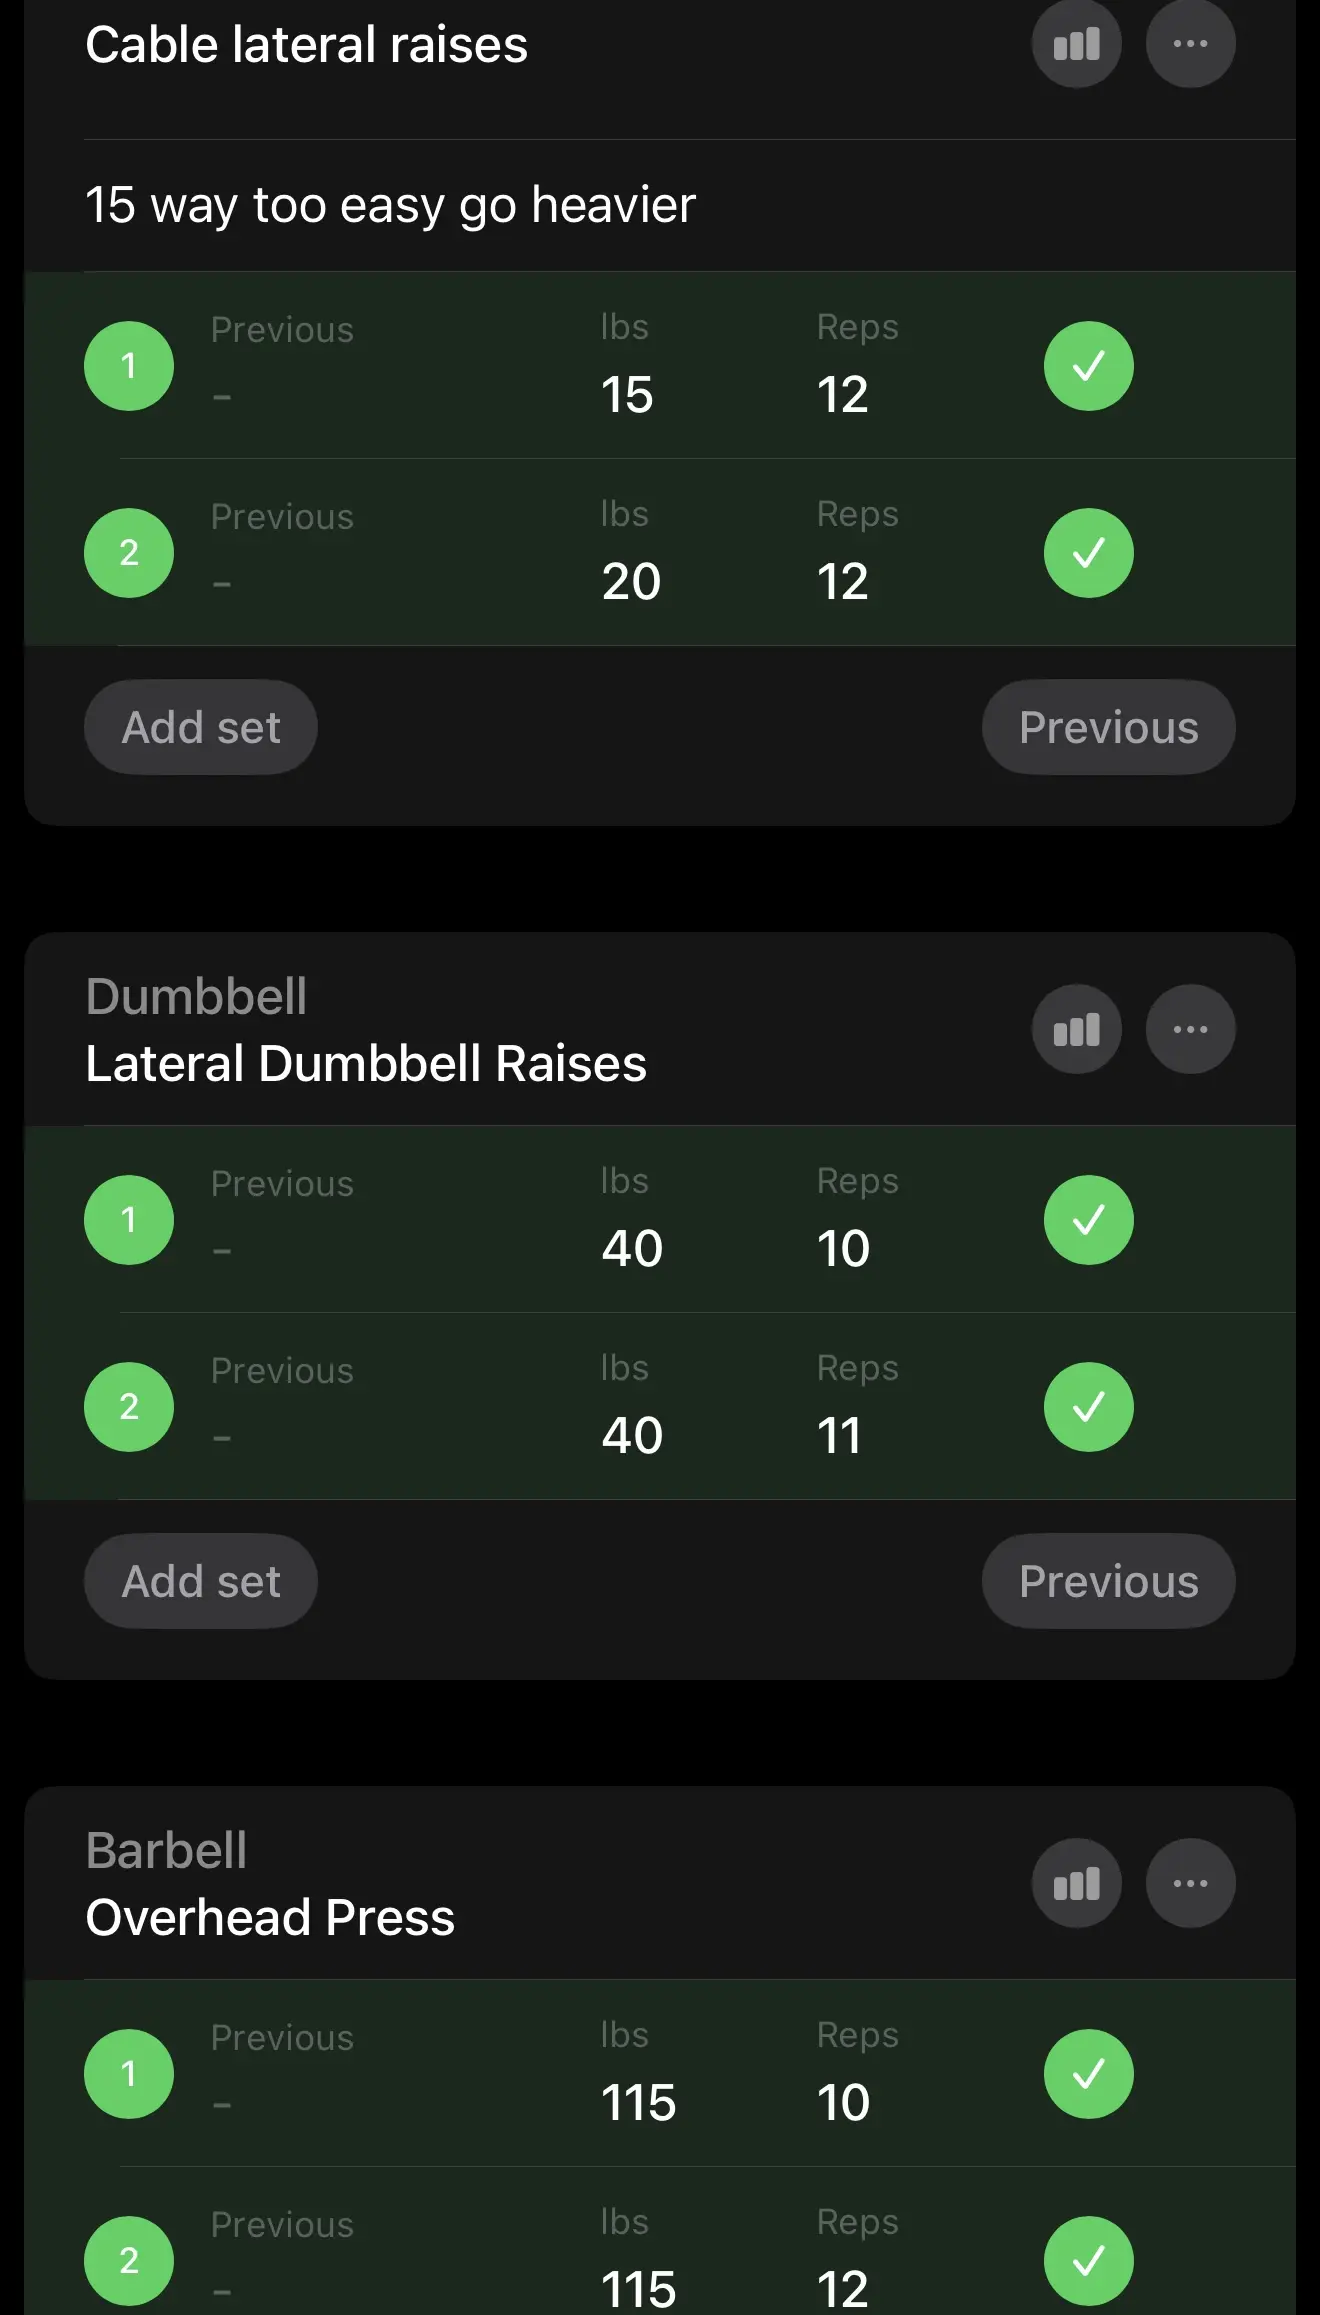Open more options for Lateral Dumbbell Raises
Viewport: 1320px width, 2315px height.
tap(1190, 1029)
